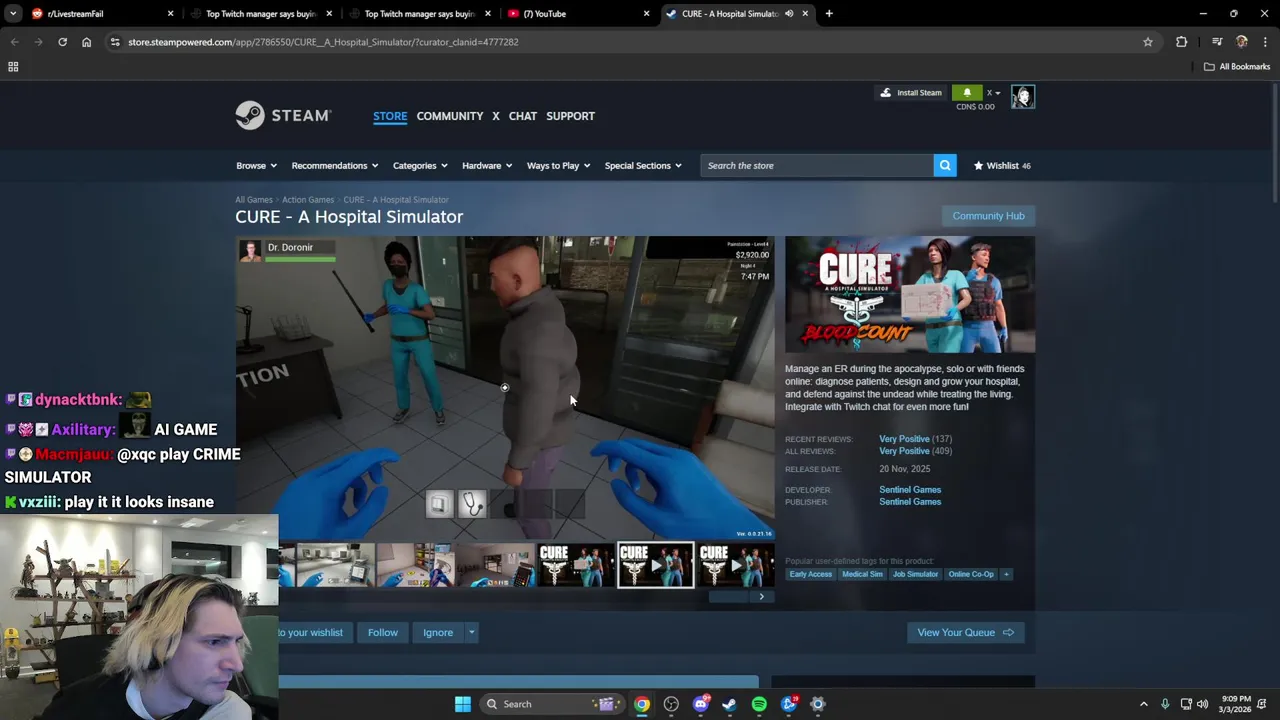Open developer Sentinel Games link
Viewport: 1280px width, 720px height.
pos(910,490)
